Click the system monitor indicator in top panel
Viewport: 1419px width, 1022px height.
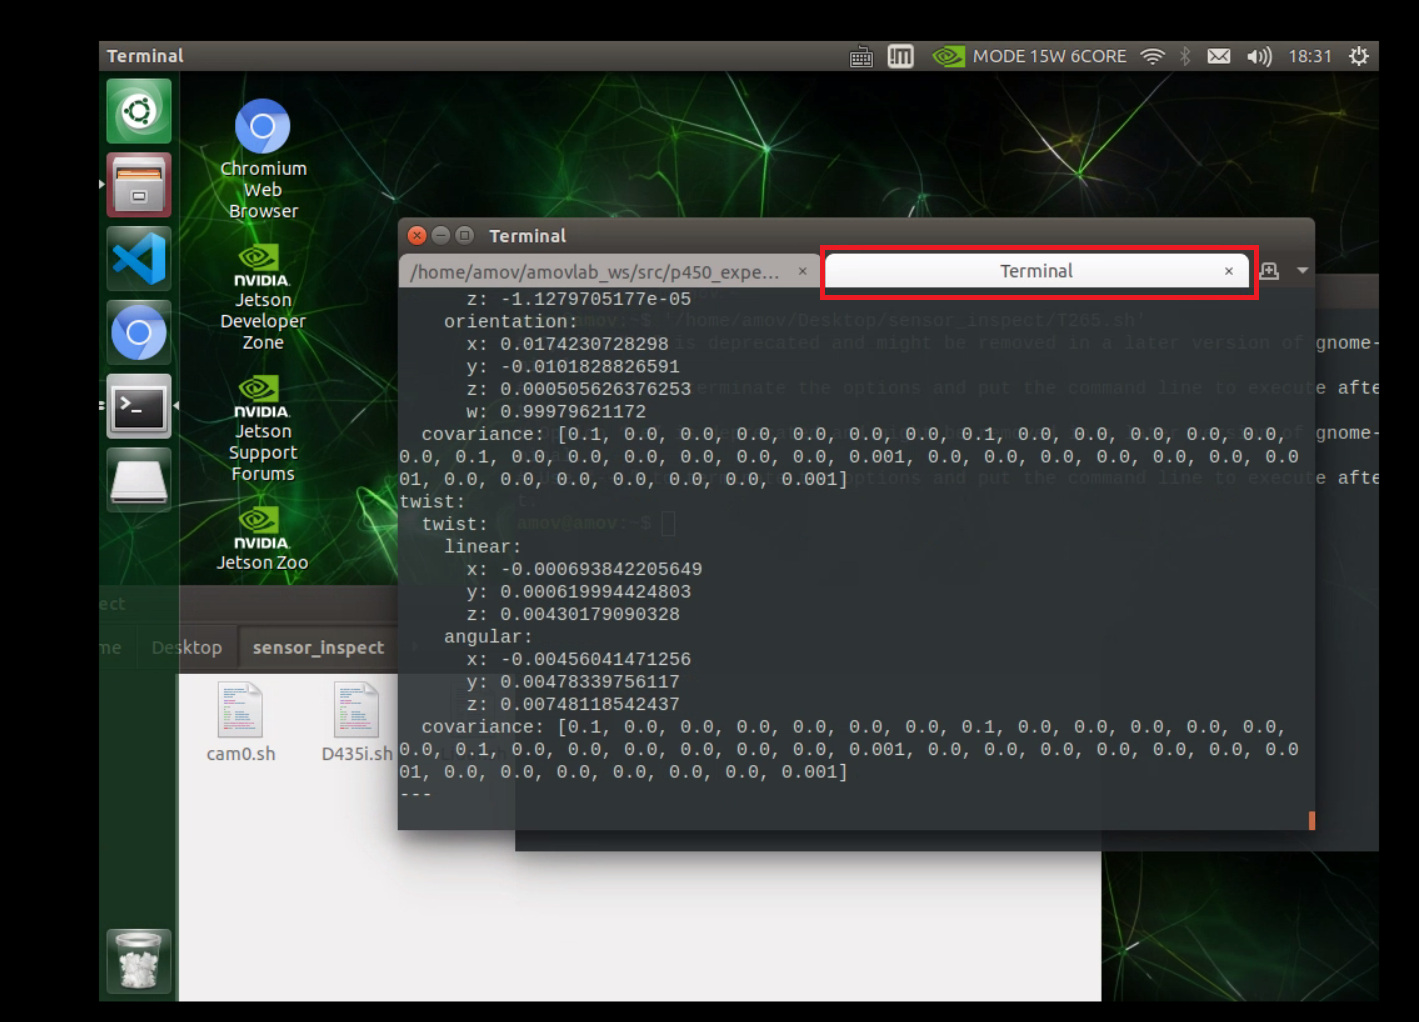(x=901, y=56)
